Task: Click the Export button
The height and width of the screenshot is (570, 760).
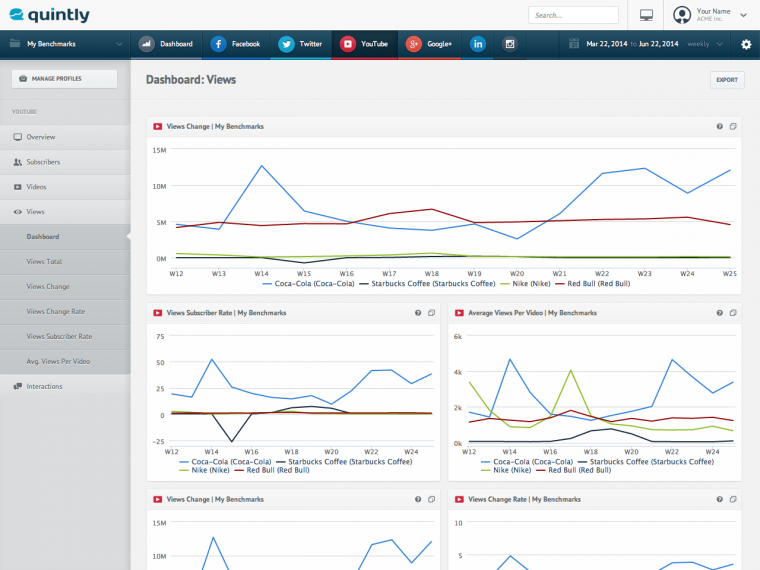Action: coord(727,80)
